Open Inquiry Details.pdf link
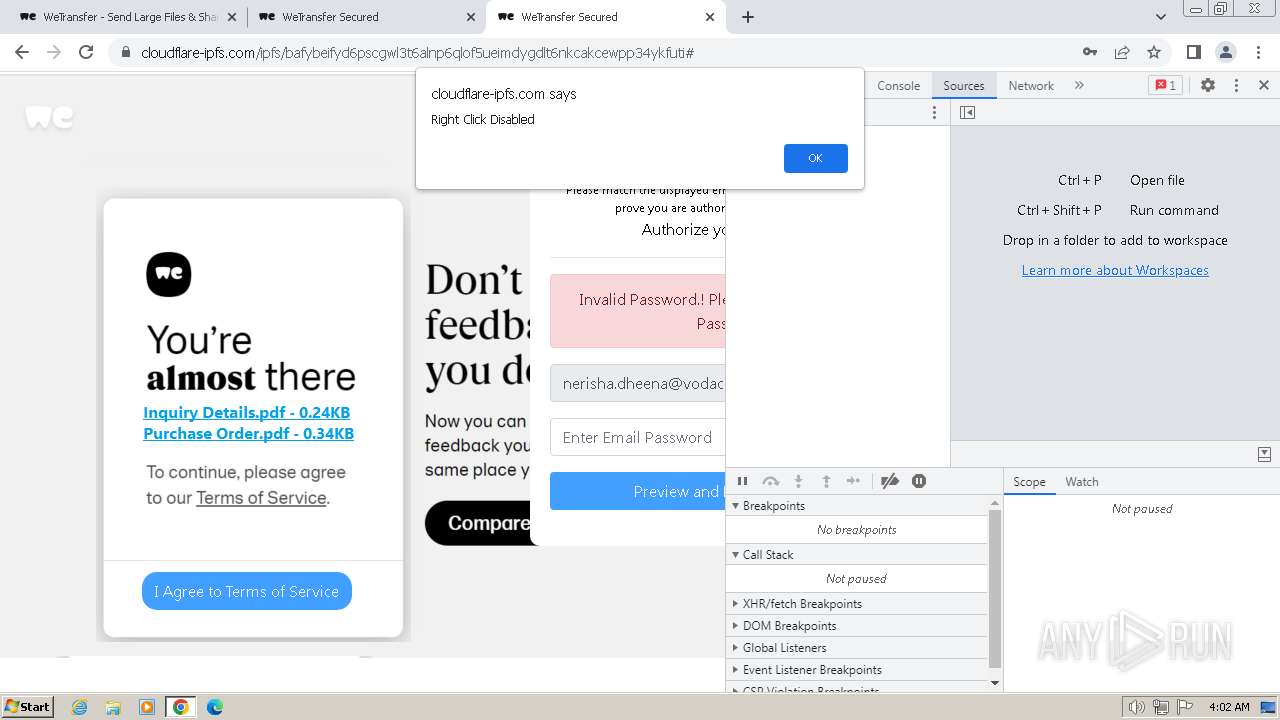 click(x=246, y=412)
